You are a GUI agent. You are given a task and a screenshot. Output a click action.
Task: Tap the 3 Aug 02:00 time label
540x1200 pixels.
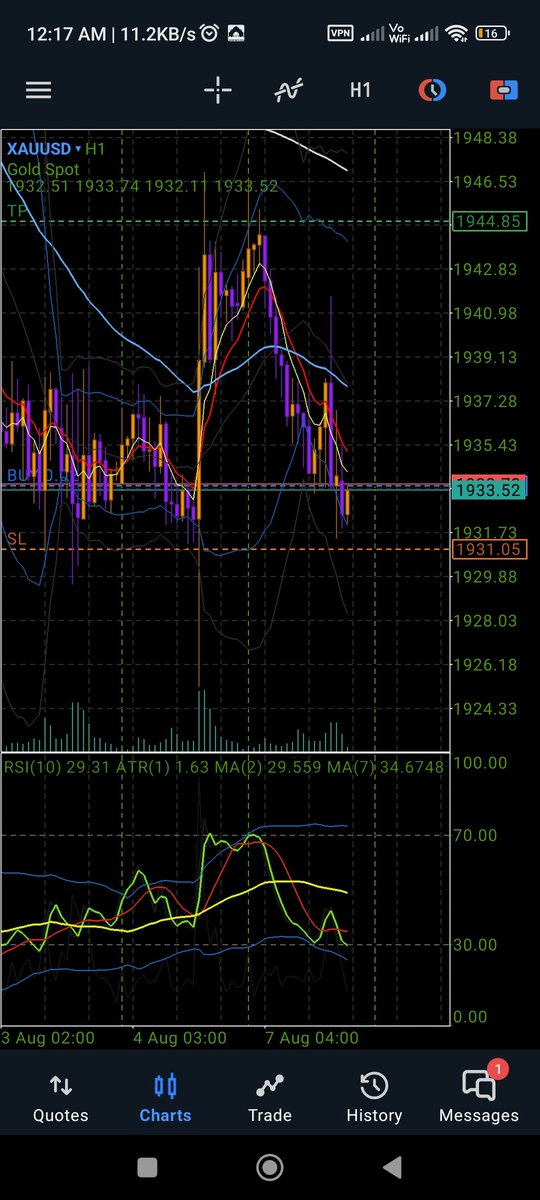49,1038
